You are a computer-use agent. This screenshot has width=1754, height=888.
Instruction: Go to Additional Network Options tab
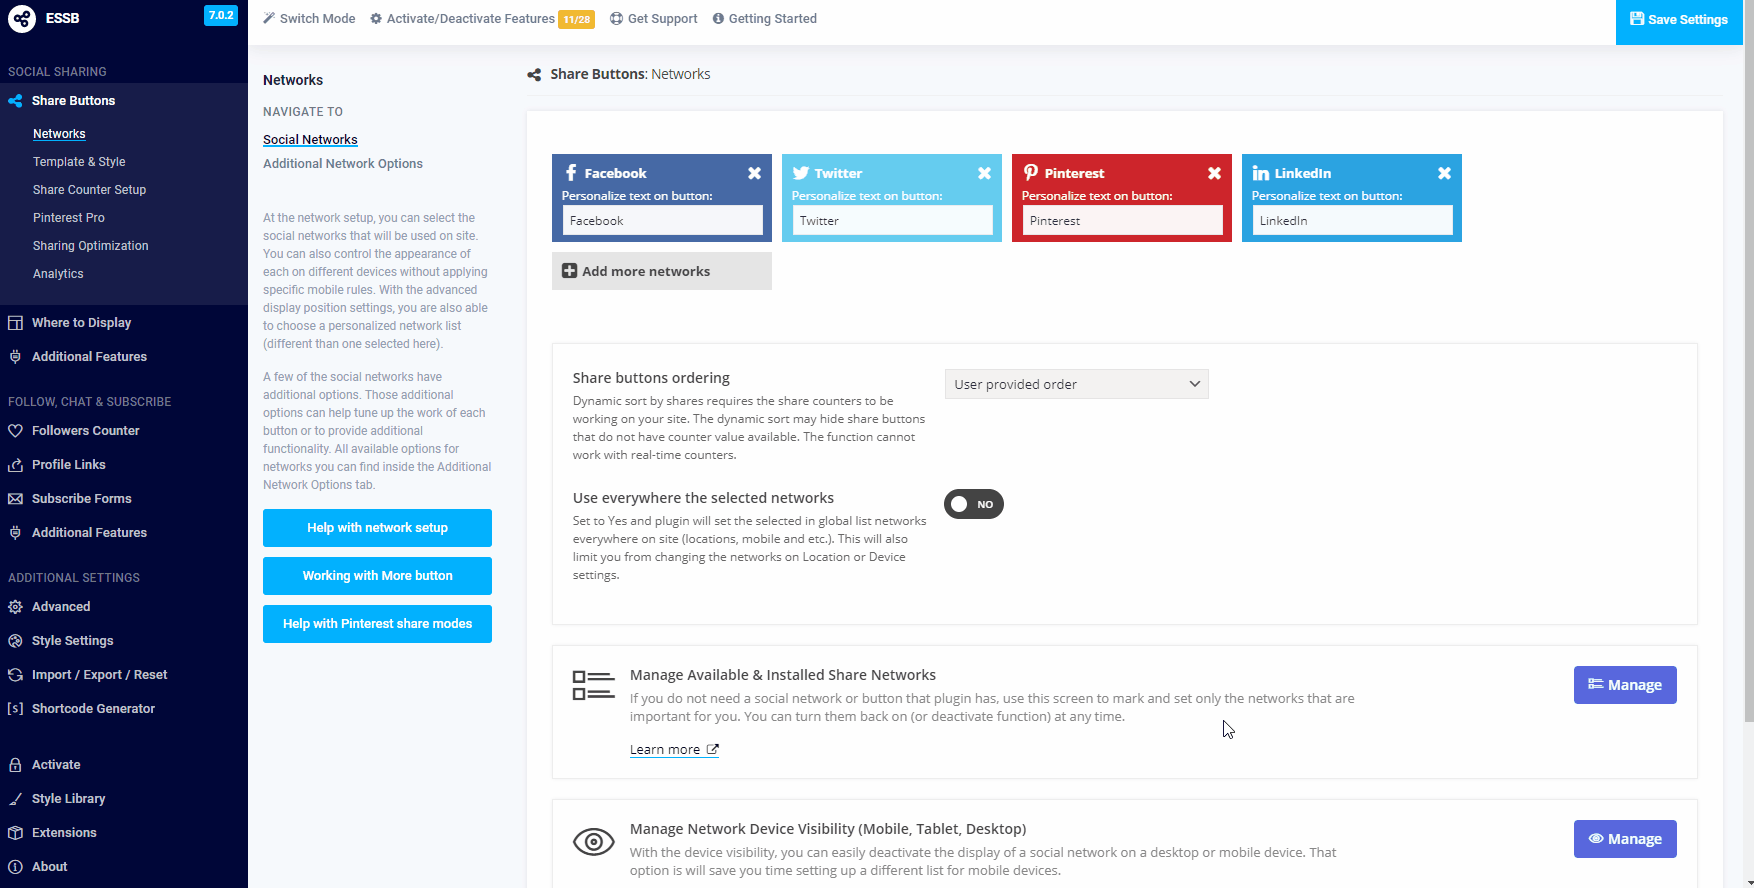click(342, 164)
